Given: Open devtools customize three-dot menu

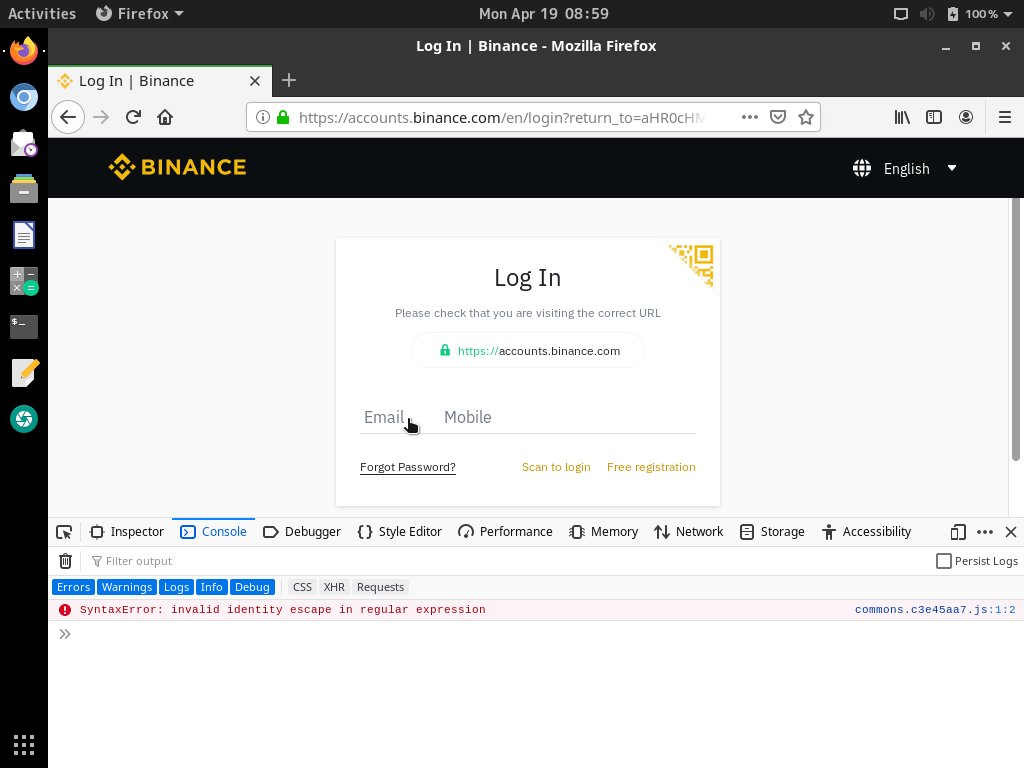Looking at the screenshot, I should [x=985, y=532].
